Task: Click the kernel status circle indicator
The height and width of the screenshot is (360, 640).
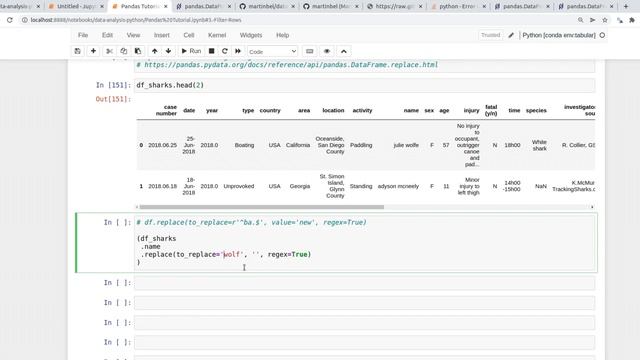Action: click(x=602, y=35)
